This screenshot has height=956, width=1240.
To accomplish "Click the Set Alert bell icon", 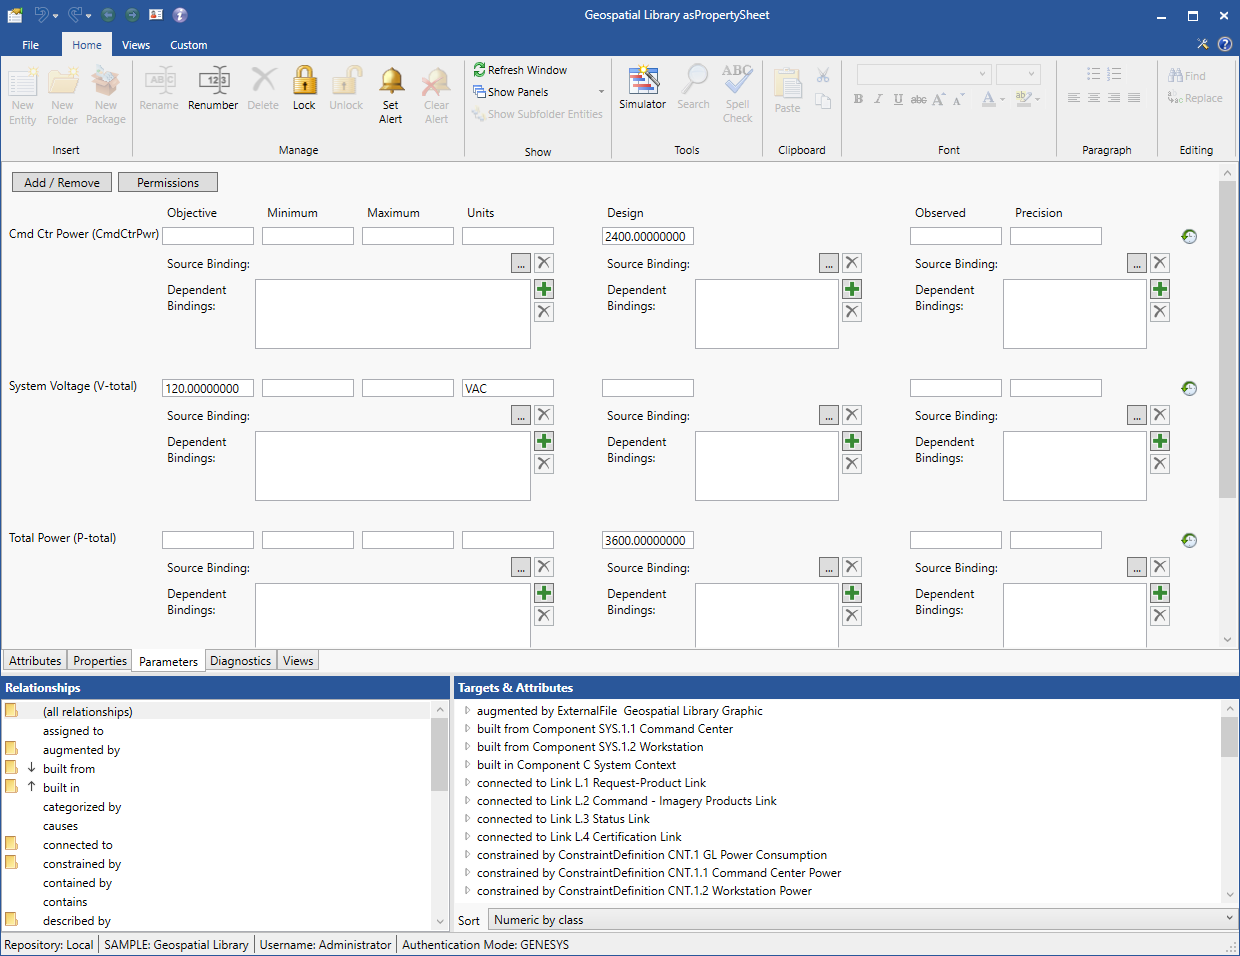I will (x=391, y=81).
